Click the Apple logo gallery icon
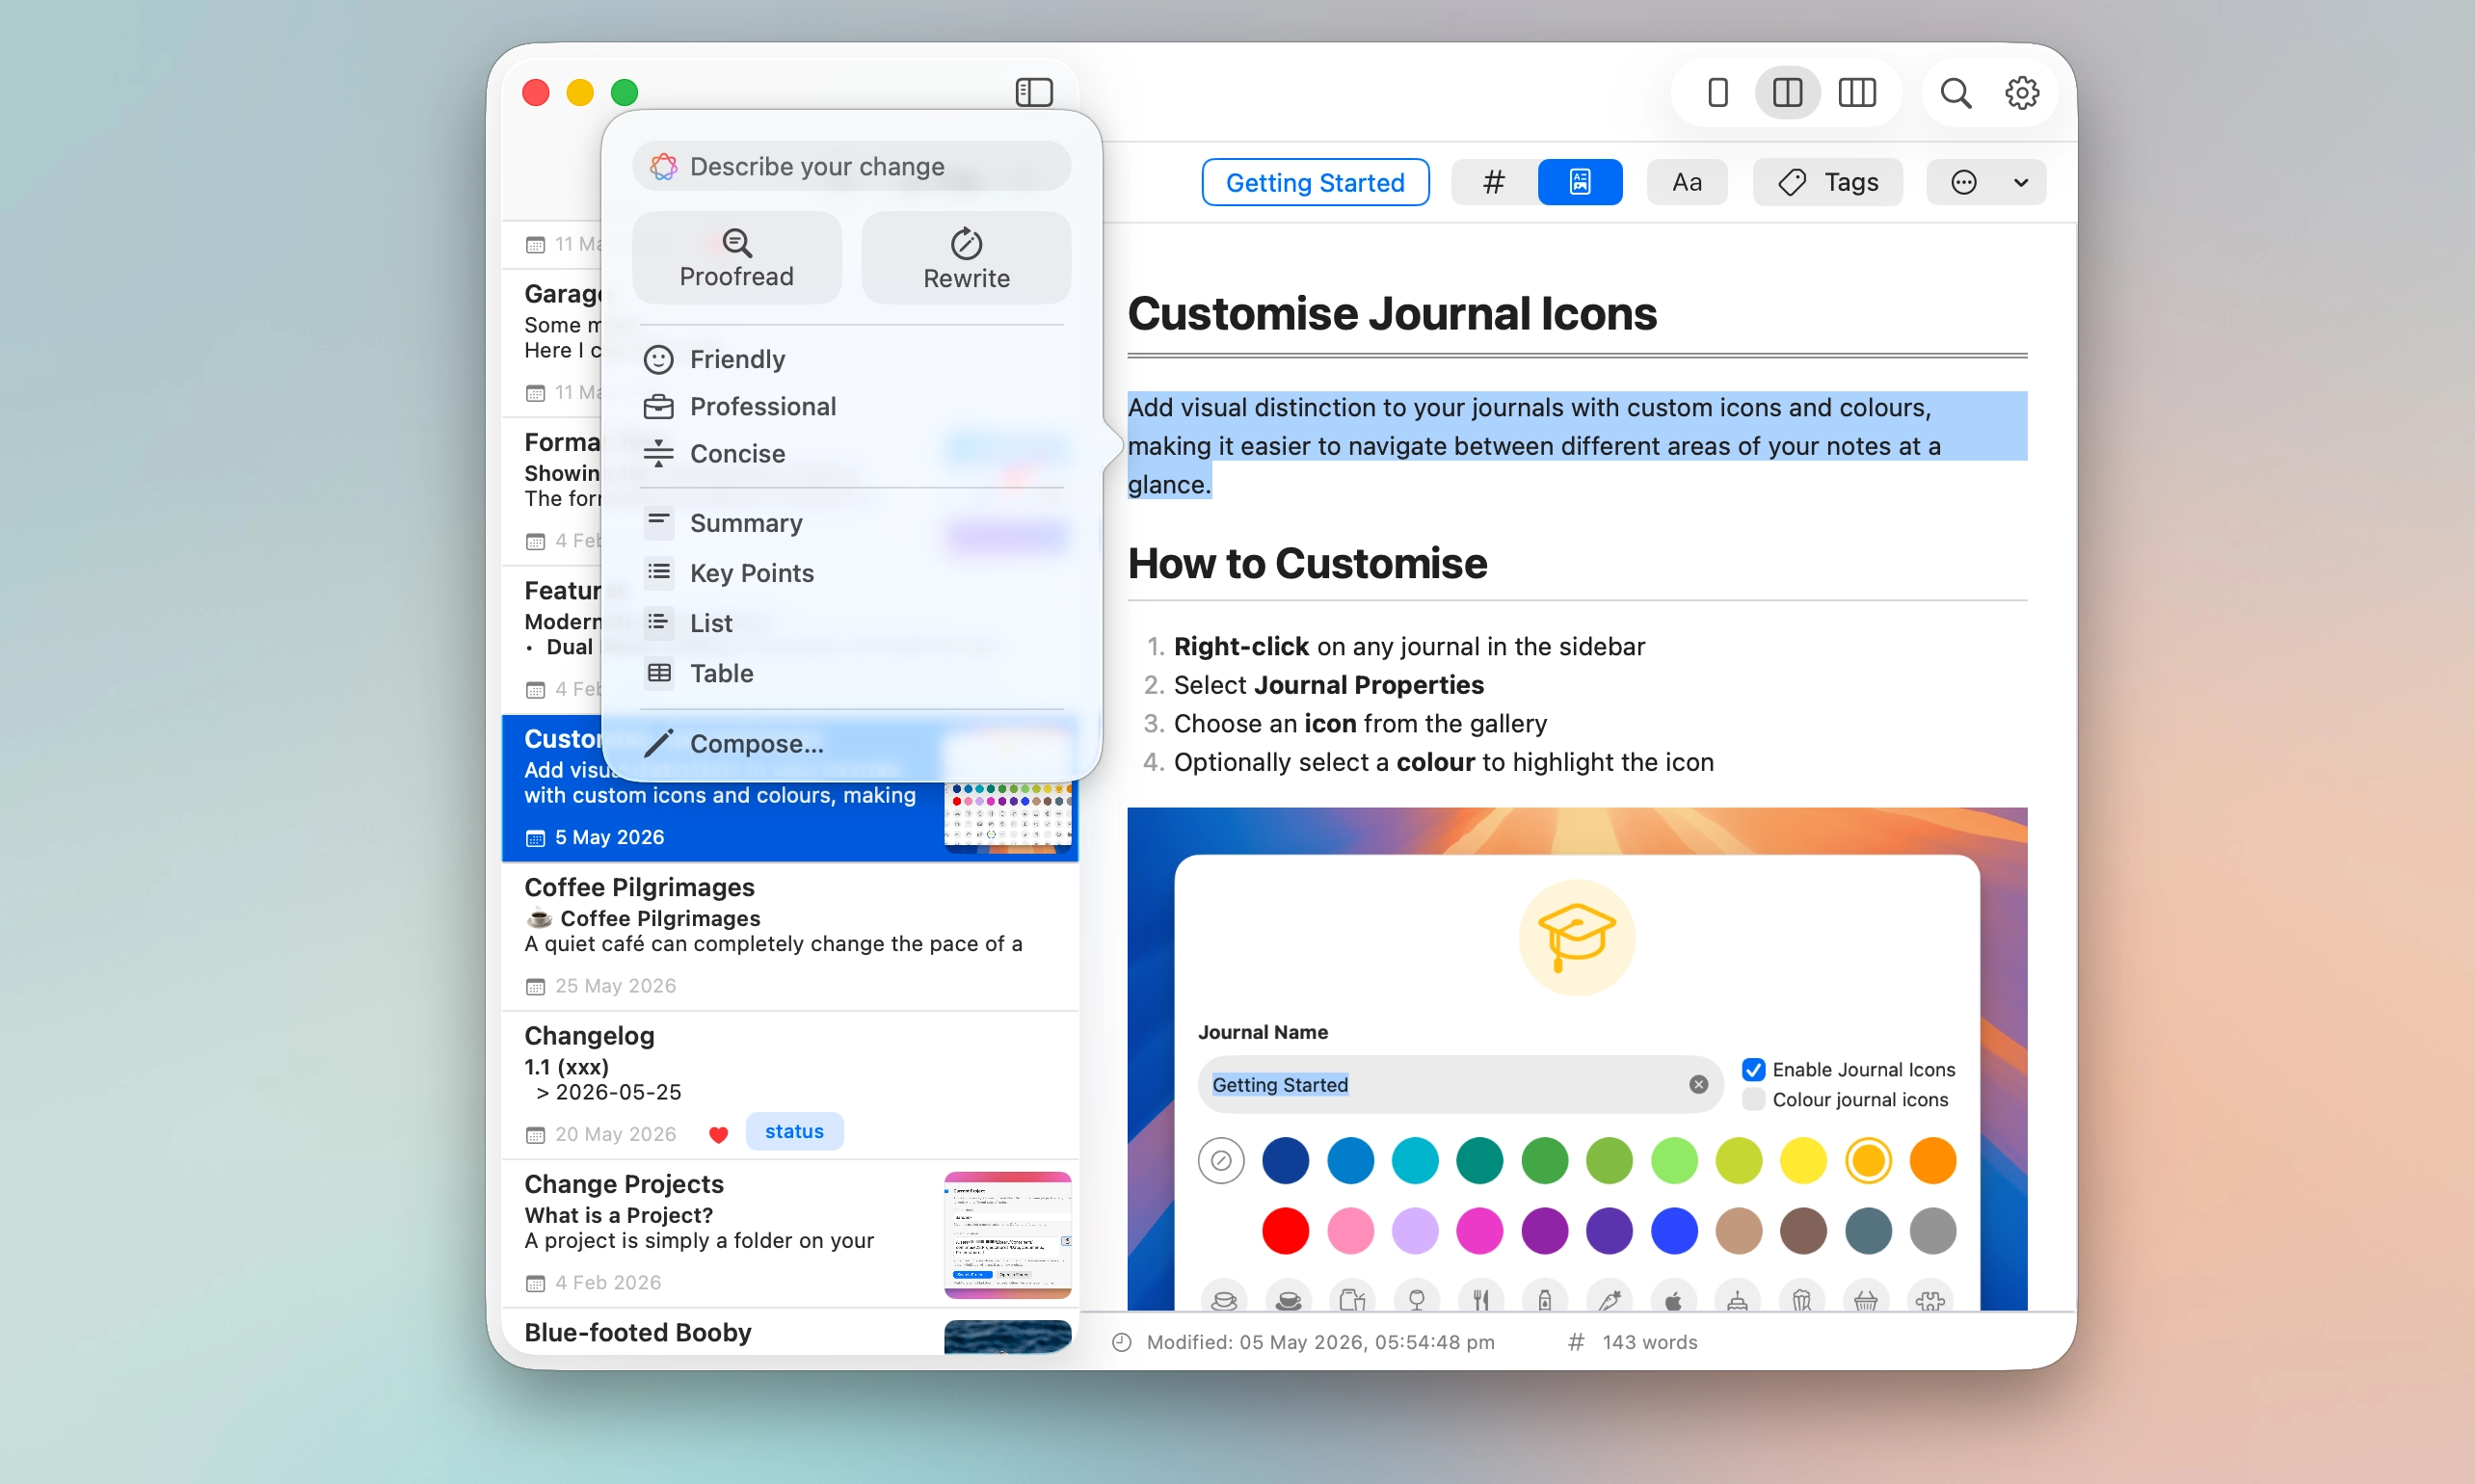The image size is (2475, 1484). tap(1673, 1299)
